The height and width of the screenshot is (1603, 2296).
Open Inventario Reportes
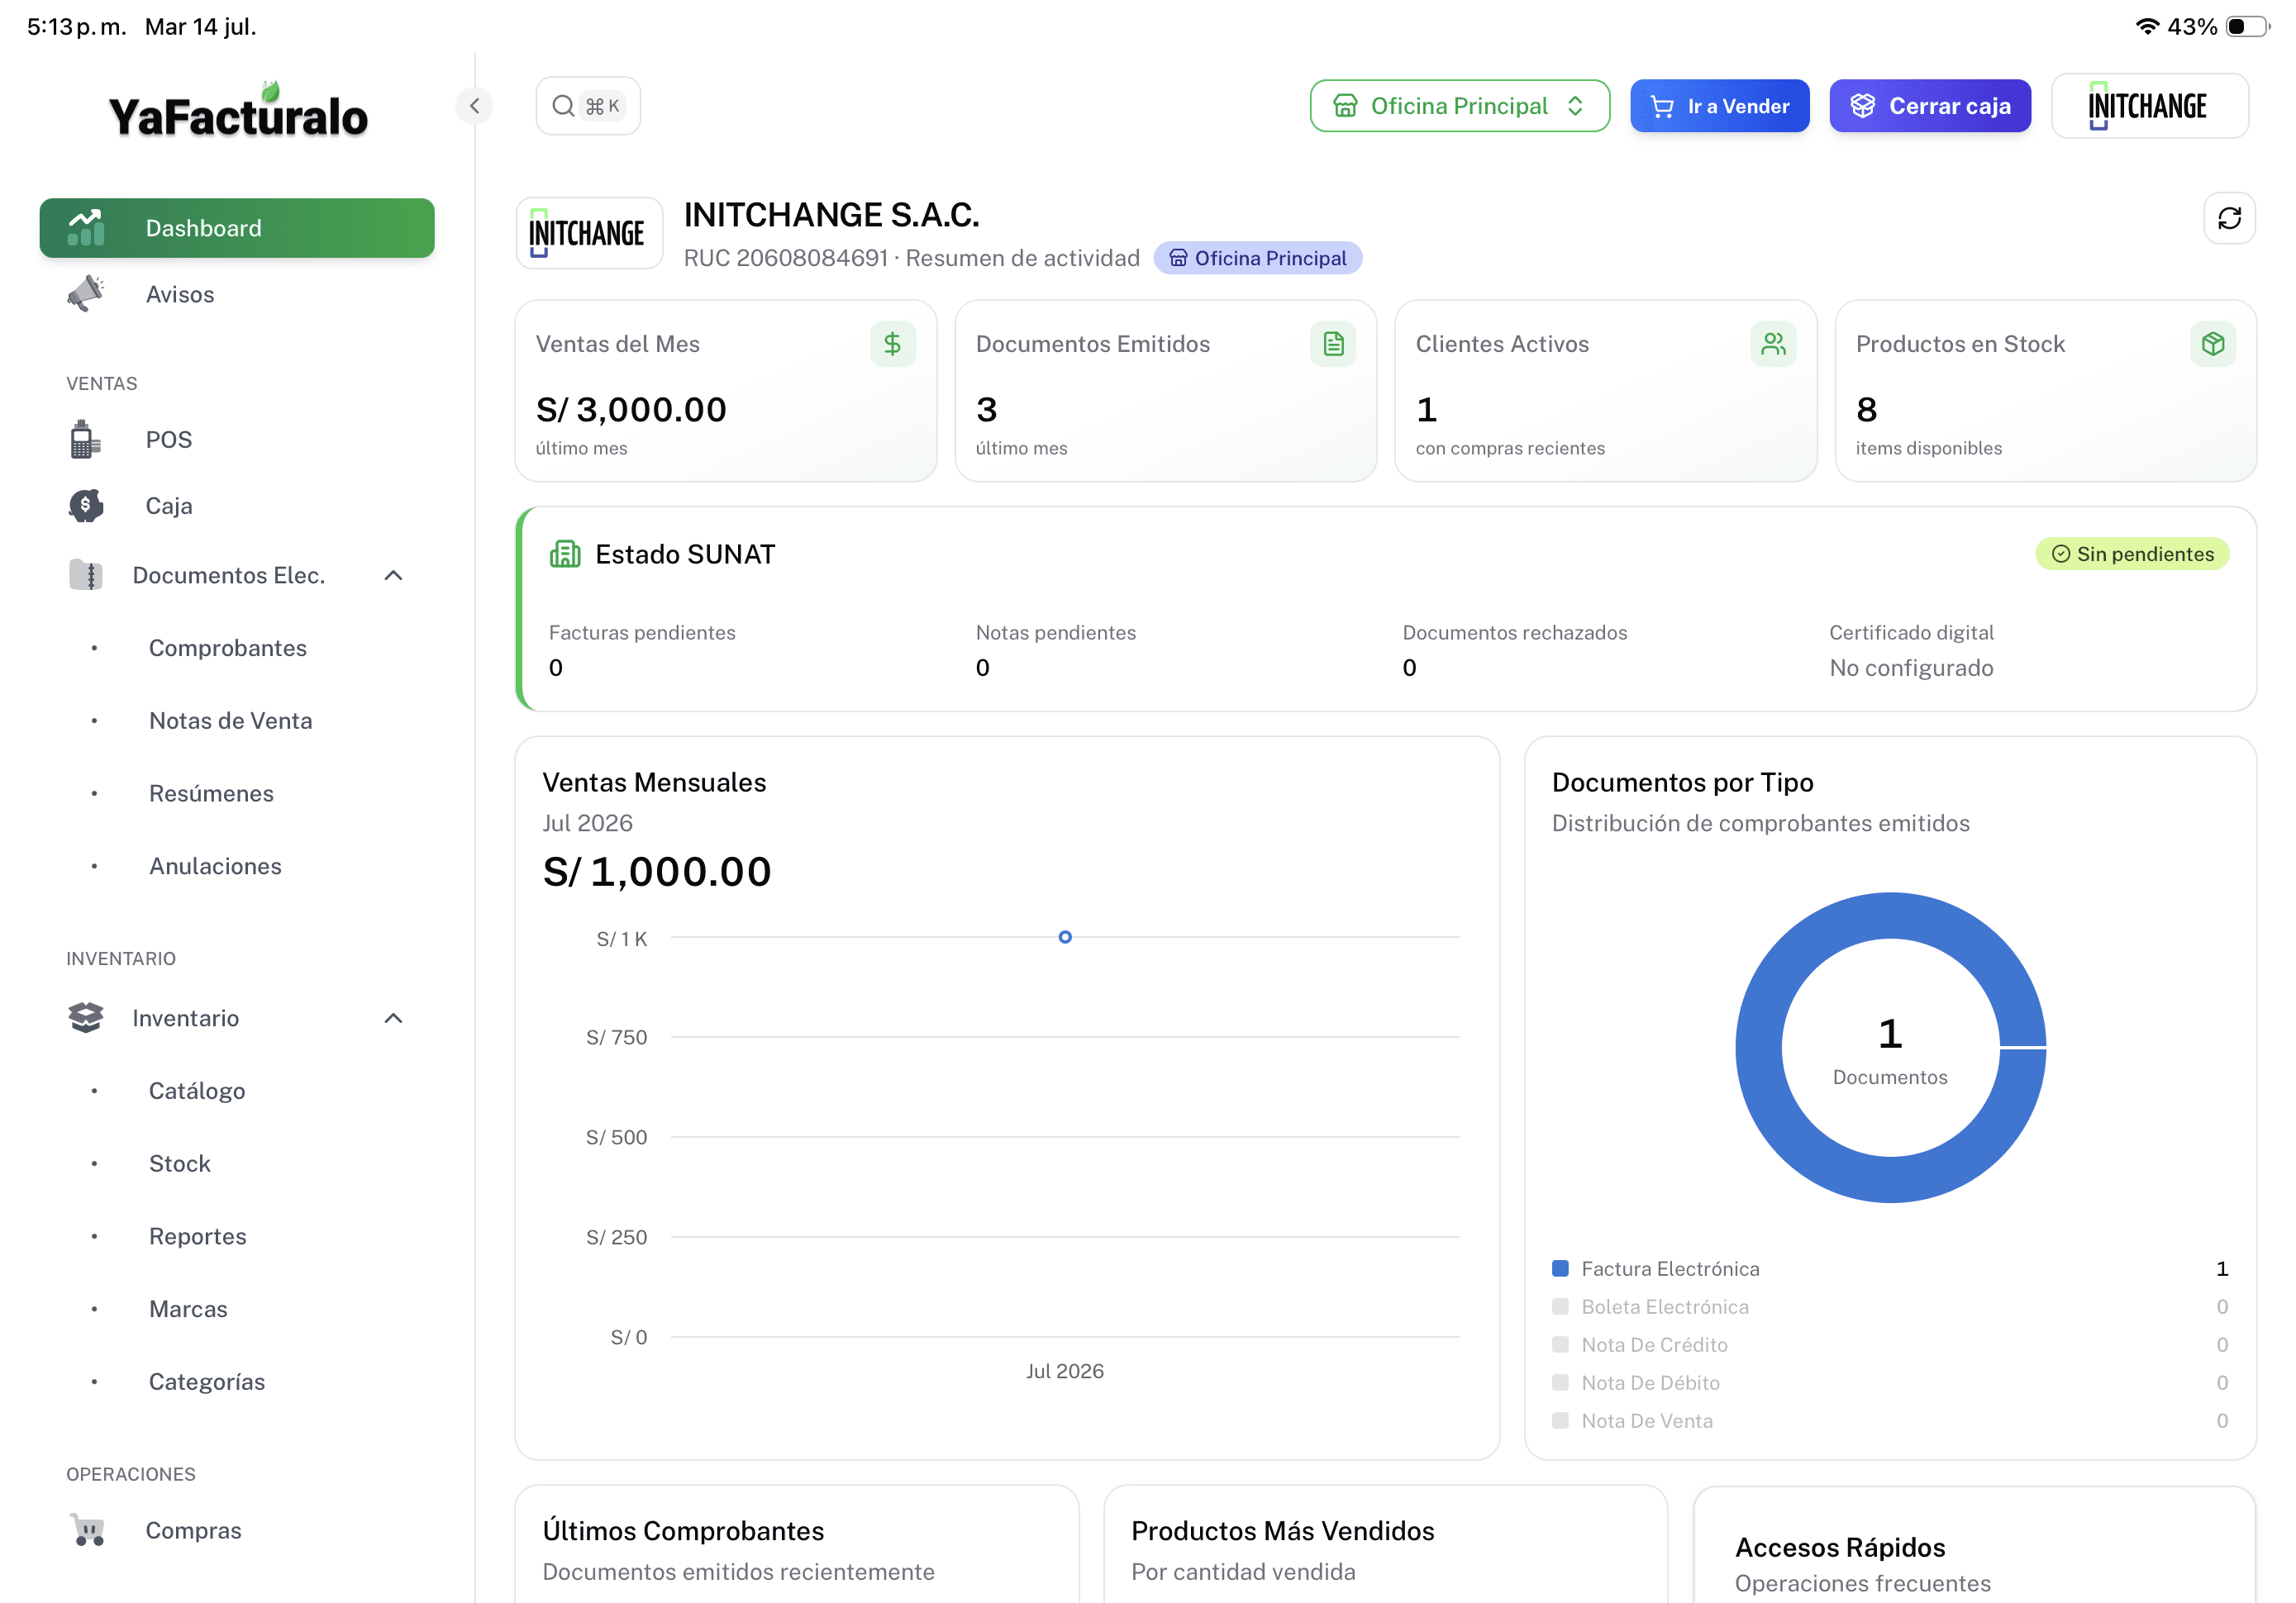pyautogui.click(x=197, y=1237)
